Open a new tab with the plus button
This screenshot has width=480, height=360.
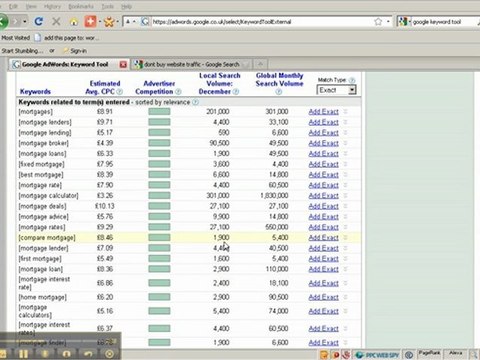click(x=260, y=64)
